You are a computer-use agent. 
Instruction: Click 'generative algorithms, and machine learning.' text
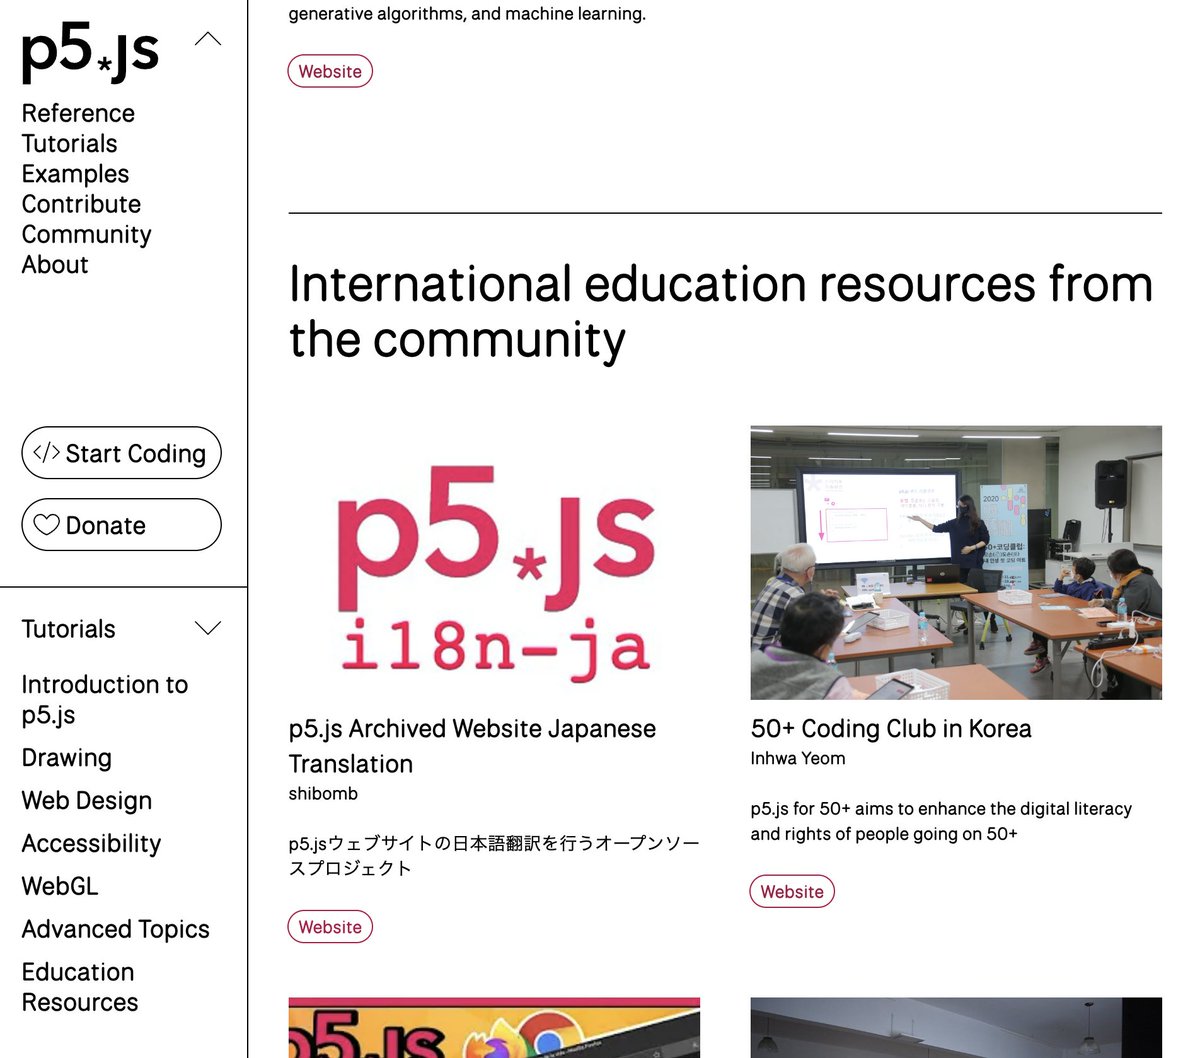(467, 14)
